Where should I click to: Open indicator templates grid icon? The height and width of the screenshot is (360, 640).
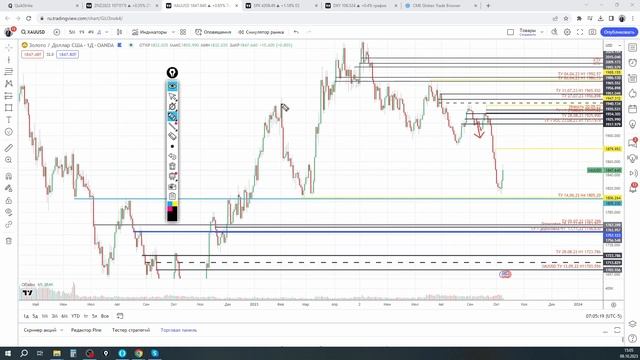(183, 32)
